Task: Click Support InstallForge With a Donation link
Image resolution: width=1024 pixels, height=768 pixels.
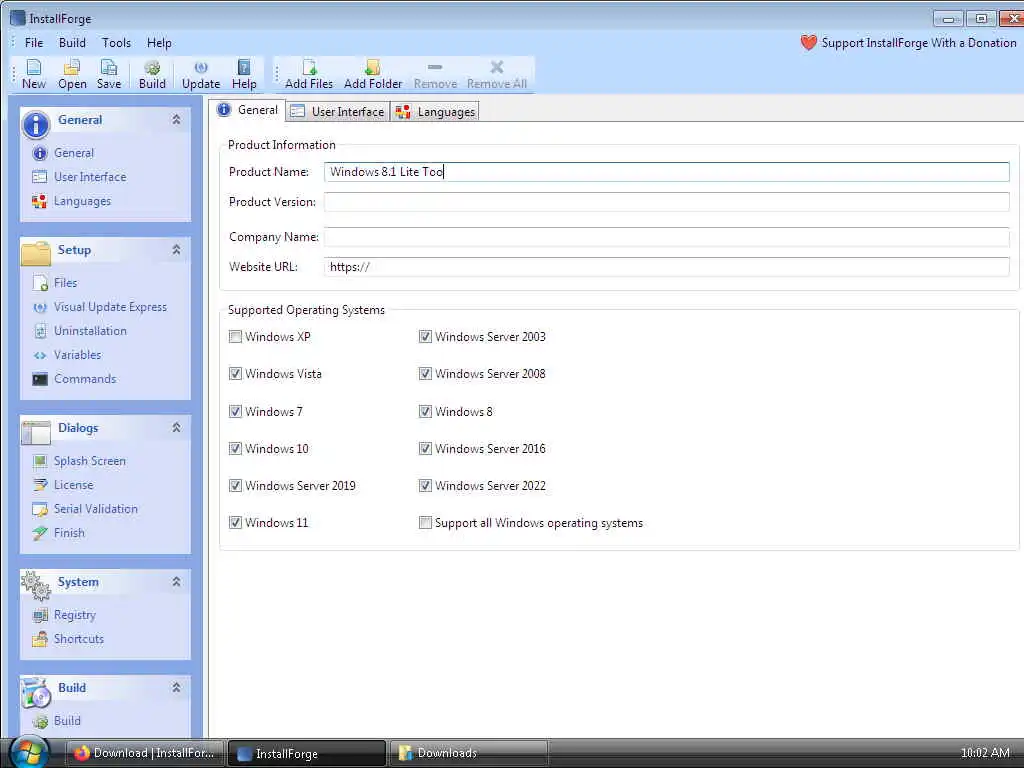Action: [x=908, y=43]
